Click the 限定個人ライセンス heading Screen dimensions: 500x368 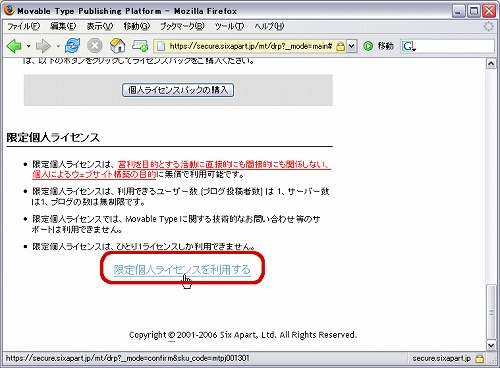pos(53,137)
